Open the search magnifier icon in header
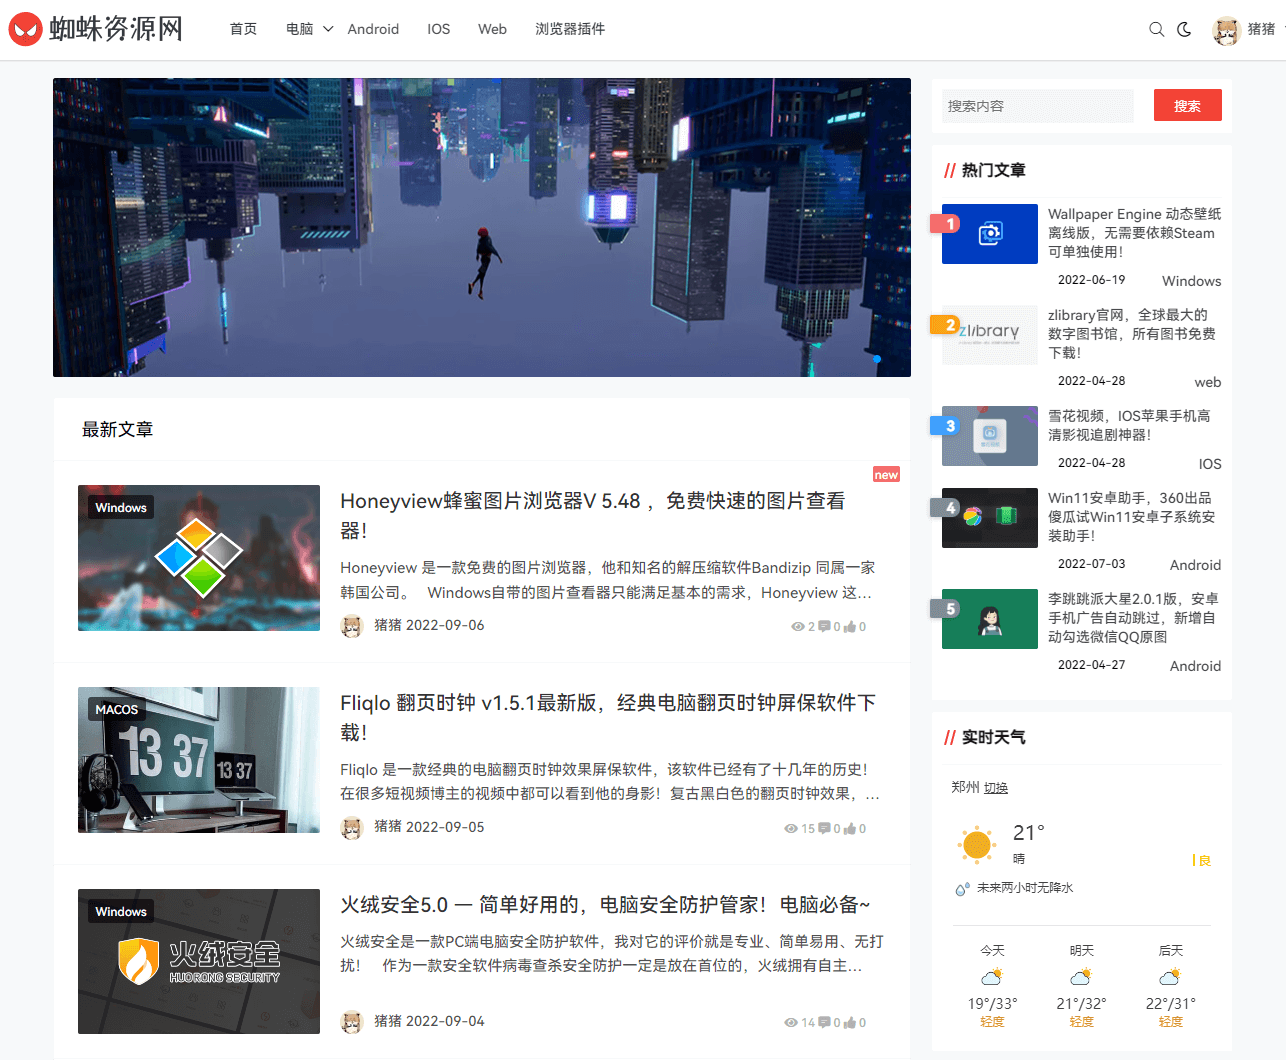This screenshot has height=1060, width=1286. pyautogui.click(x=1157, y=29)
